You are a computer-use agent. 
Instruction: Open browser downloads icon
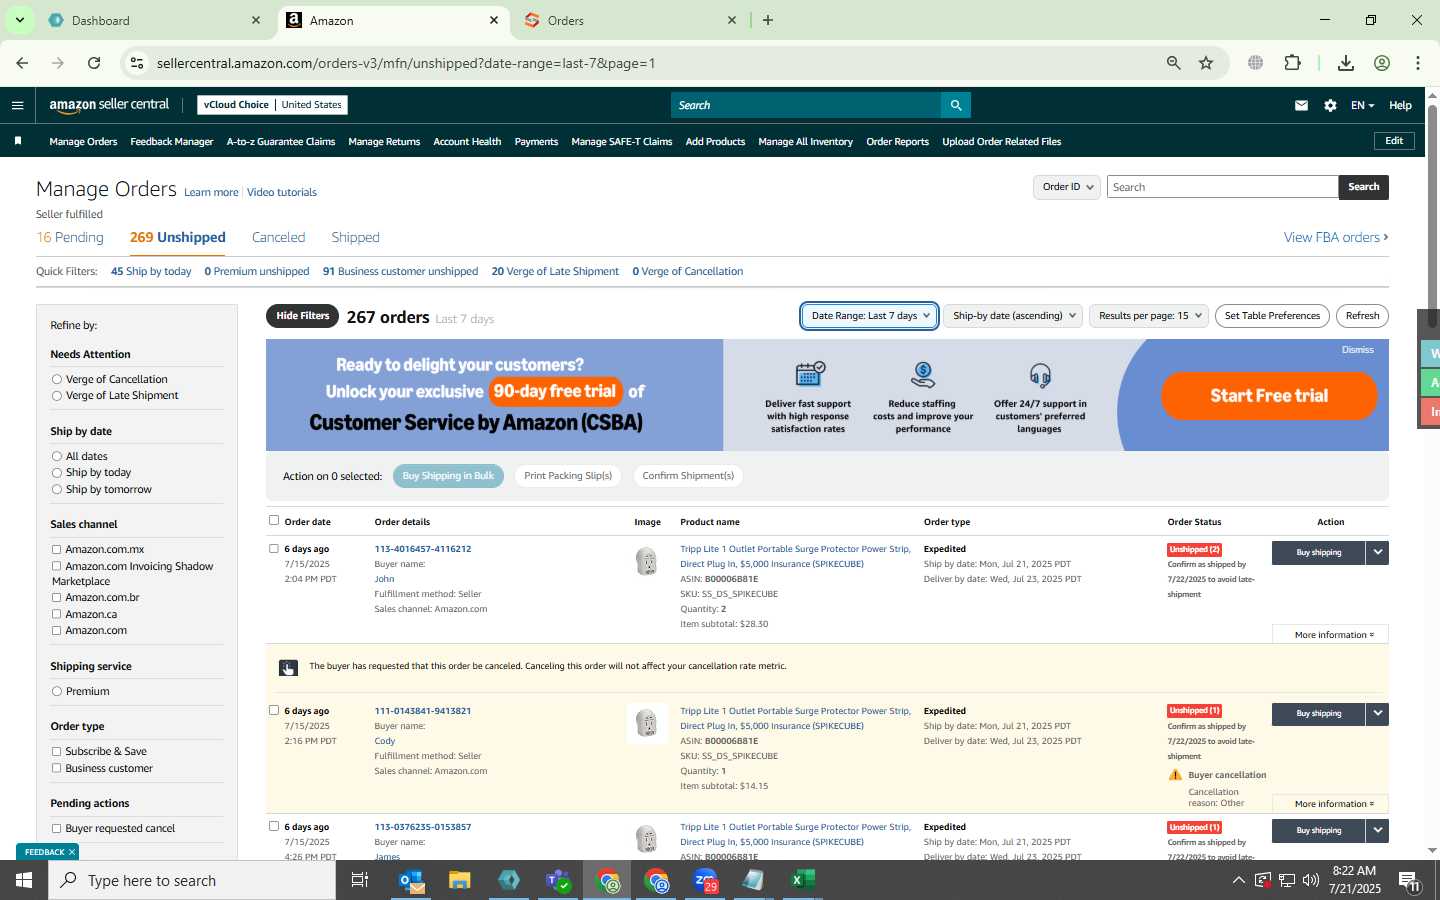pos(1346,63)
